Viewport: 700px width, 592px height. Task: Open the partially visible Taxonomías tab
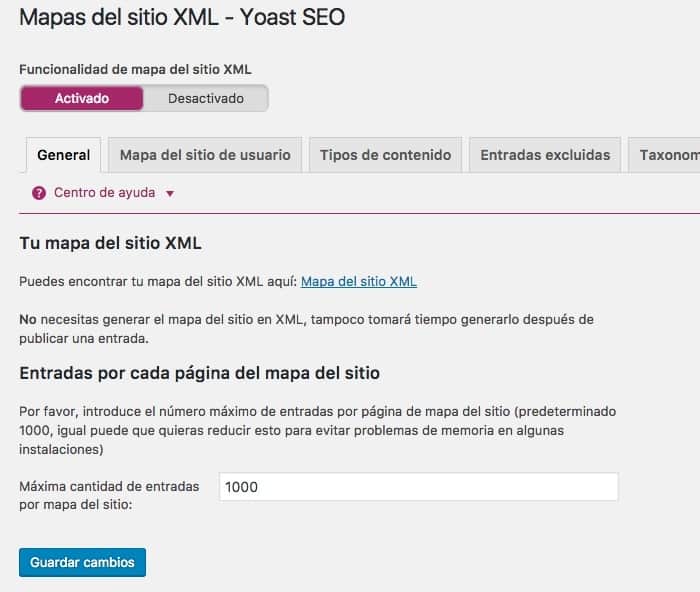click(665, 155)
